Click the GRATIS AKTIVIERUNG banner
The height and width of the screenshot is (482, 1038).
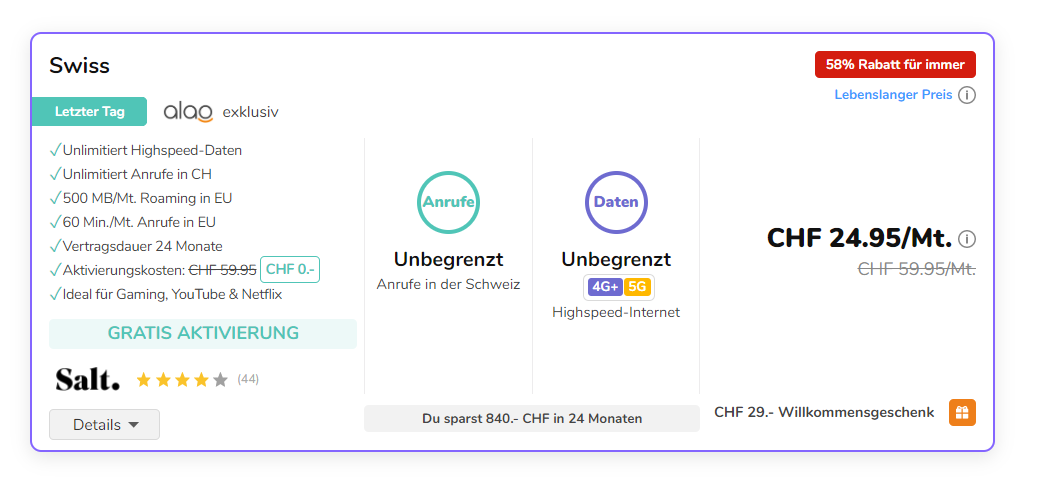click(x=203, y=334)
